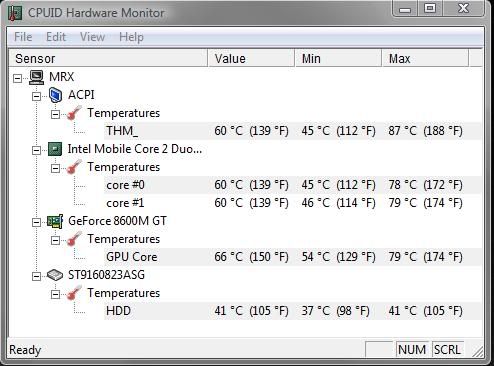Select the GeForce 8600M GT label
The width and height of the screenshot is (494, 366).
tap(117, 221)
